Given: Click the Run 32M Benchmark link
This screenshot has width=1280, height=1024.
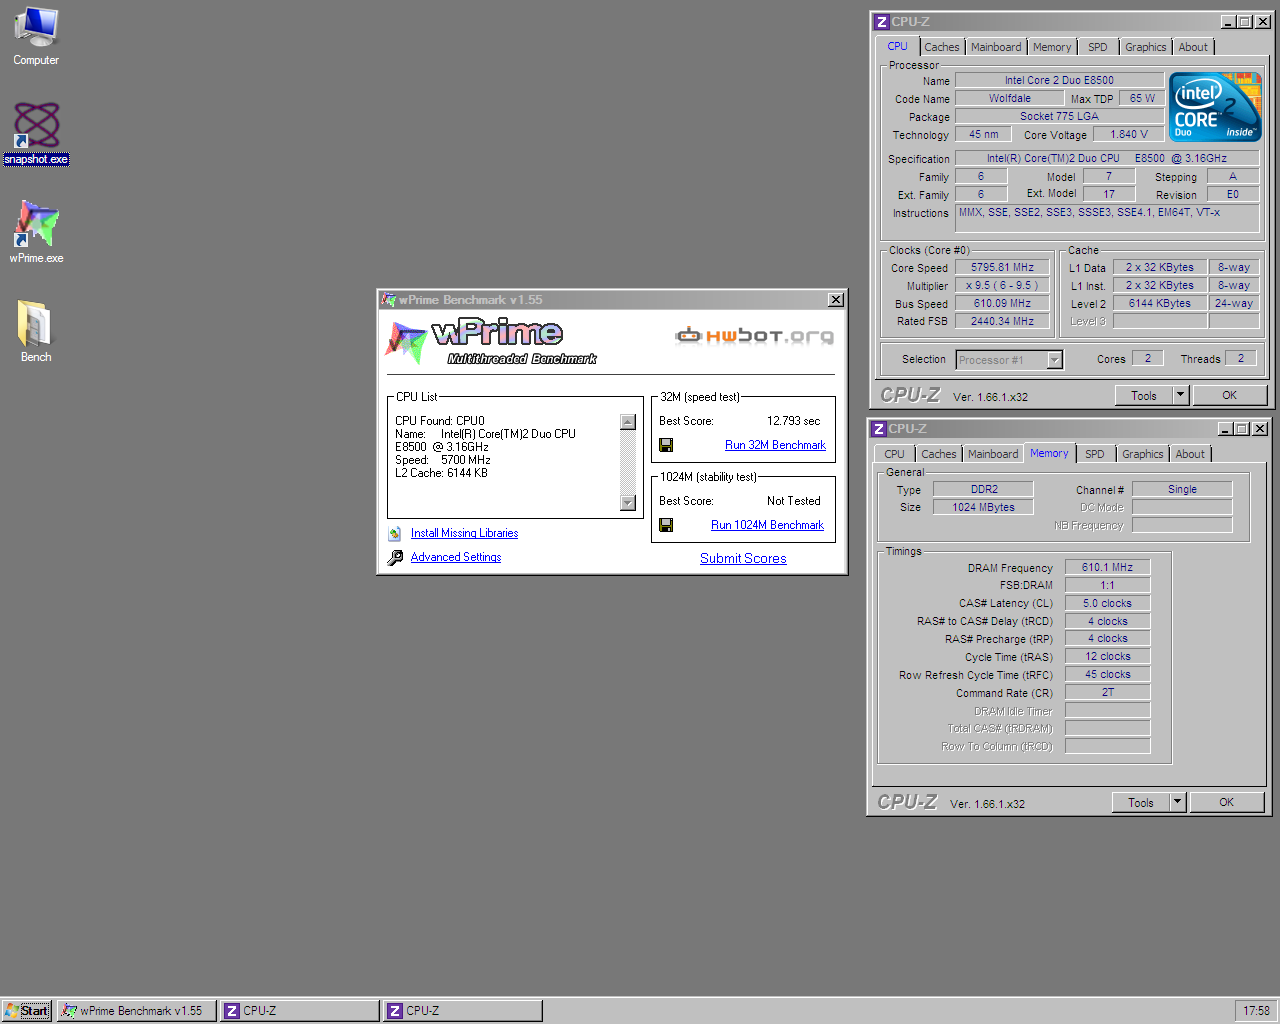Looking at the screenshot, I should coord(775,445).
